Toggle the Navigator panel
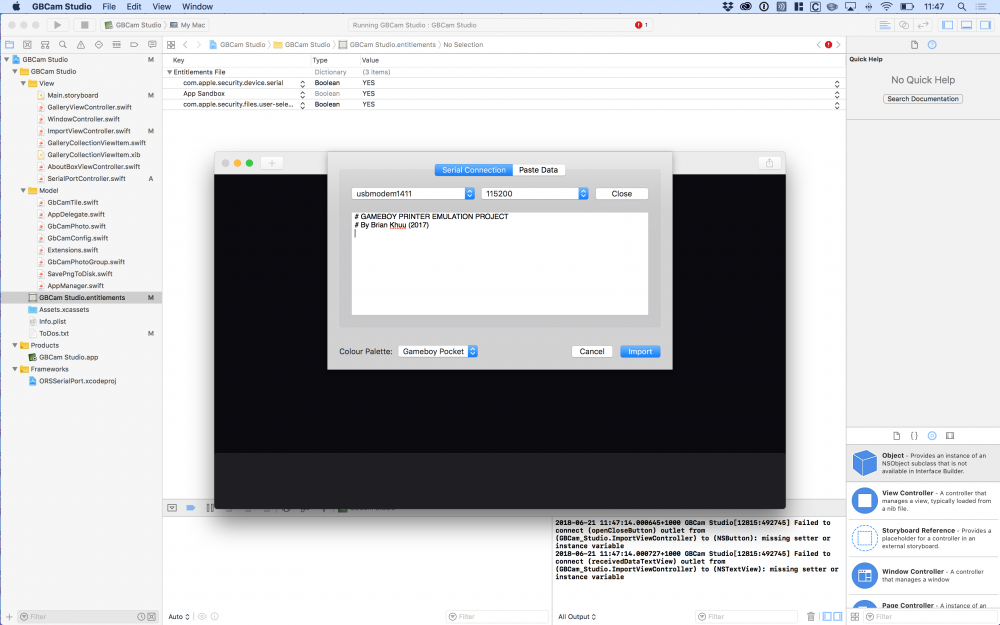 point(948,25)
